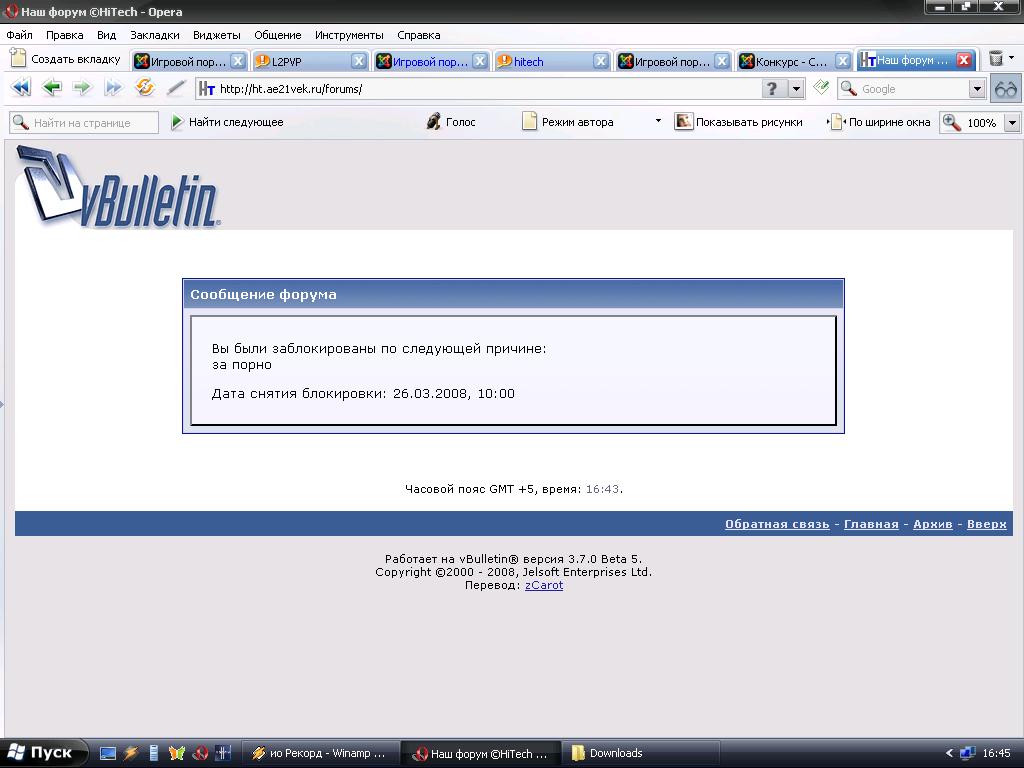Click the closed tabs trash icon
This screenshot has width=1024, height=768.
point(995,59)
